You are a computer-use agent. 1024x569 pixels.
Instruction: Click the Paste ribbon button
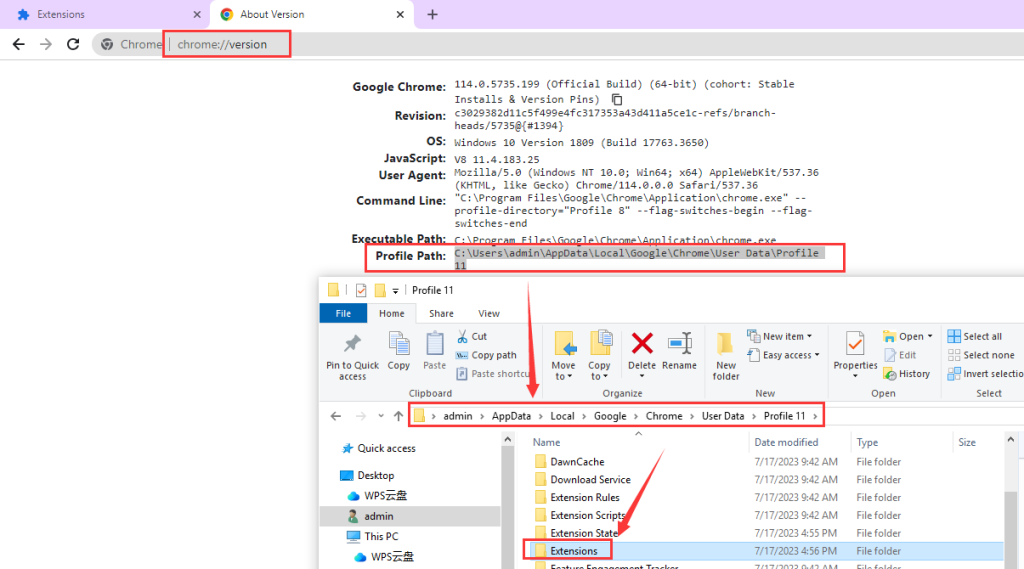(x=434, y=351)
